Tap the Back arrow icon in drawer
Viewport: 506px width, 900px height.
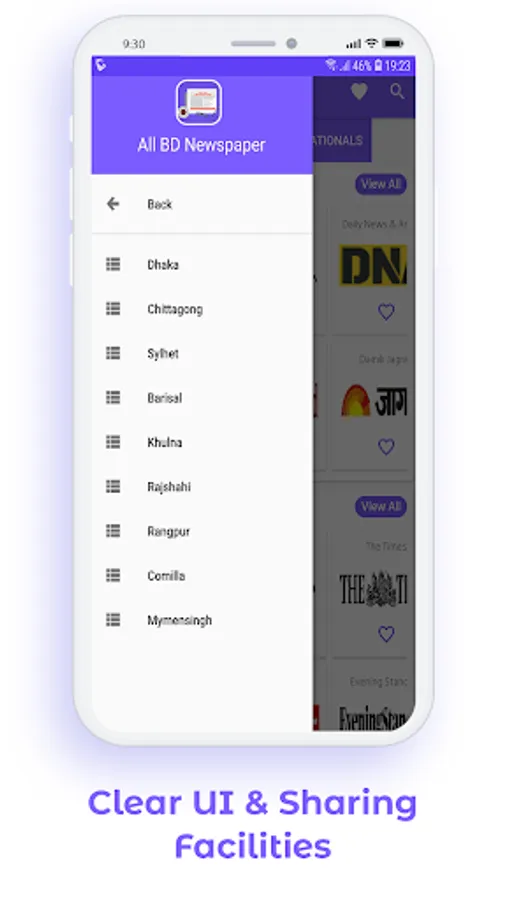pos(113,204)
